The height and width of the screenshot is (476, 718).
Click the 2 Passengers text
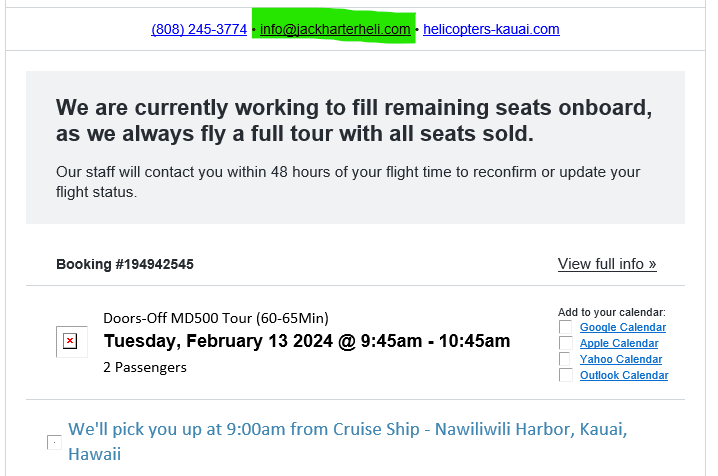(145, 367)
